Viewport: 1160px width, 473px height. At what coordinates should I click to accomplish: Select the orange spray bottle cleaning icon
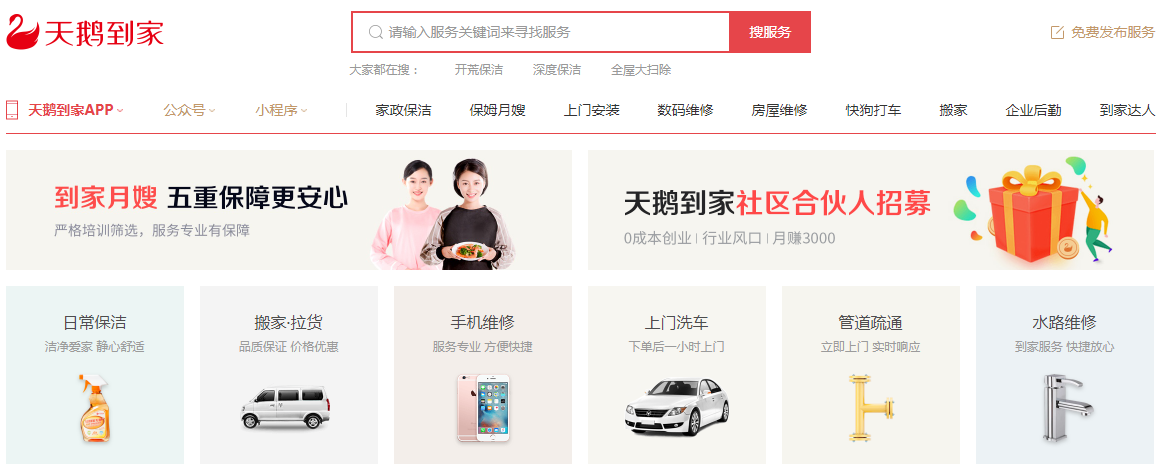95,409
